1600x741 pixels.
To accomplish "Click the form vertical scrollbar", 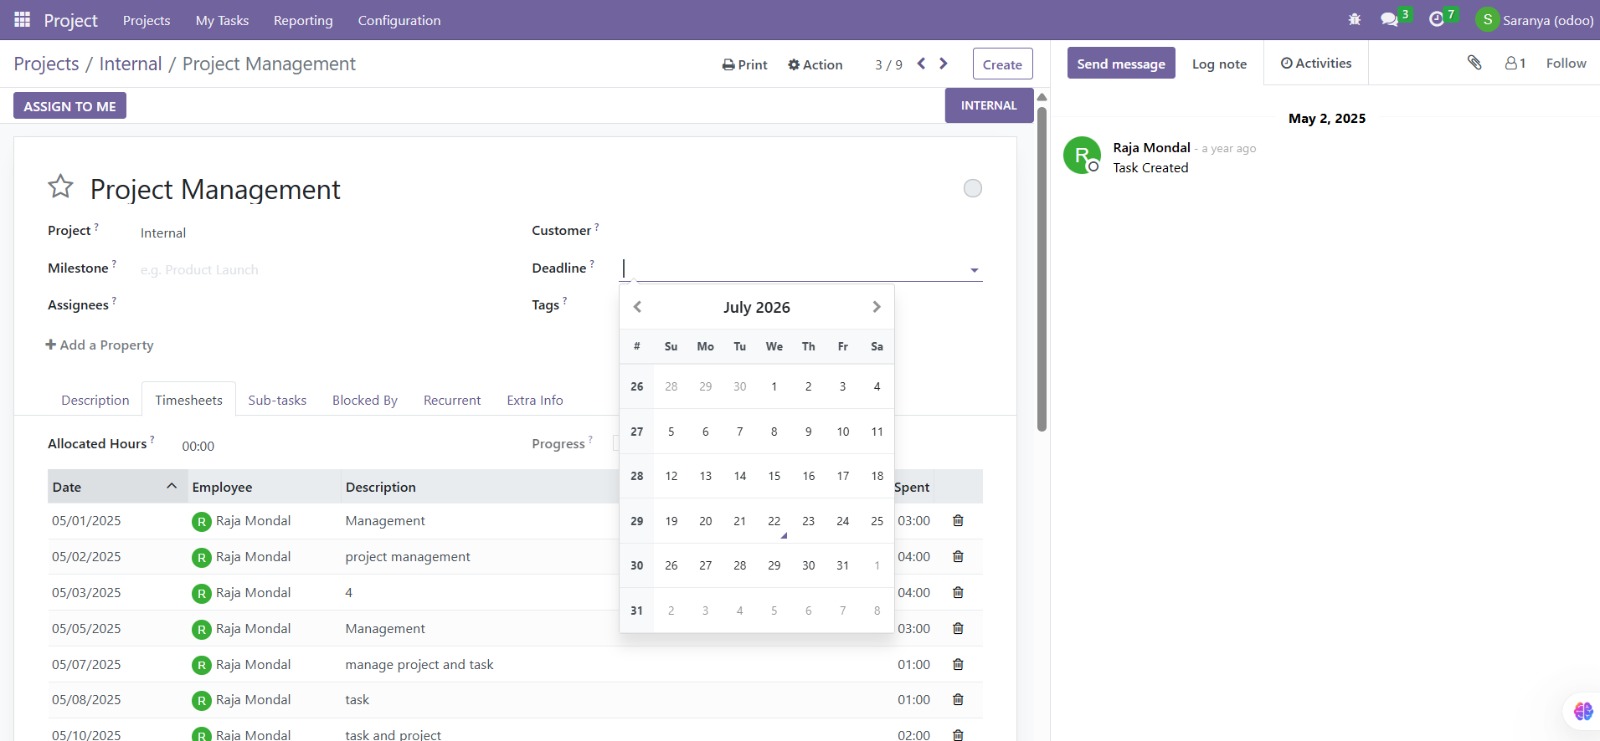I will pos(1041,270).
